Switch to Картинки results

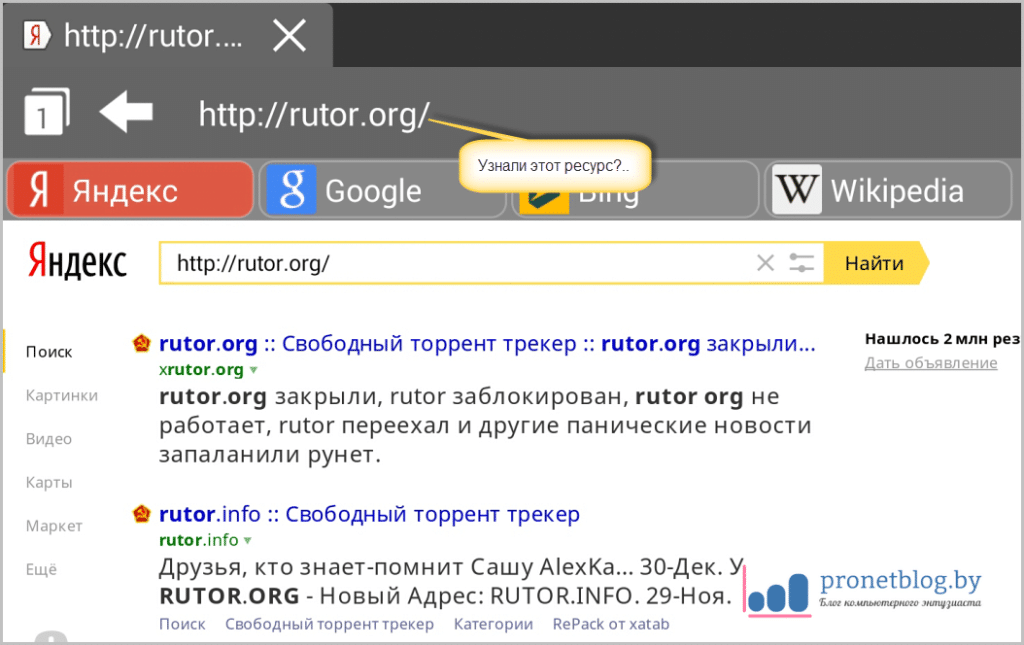tap(62, 396)
